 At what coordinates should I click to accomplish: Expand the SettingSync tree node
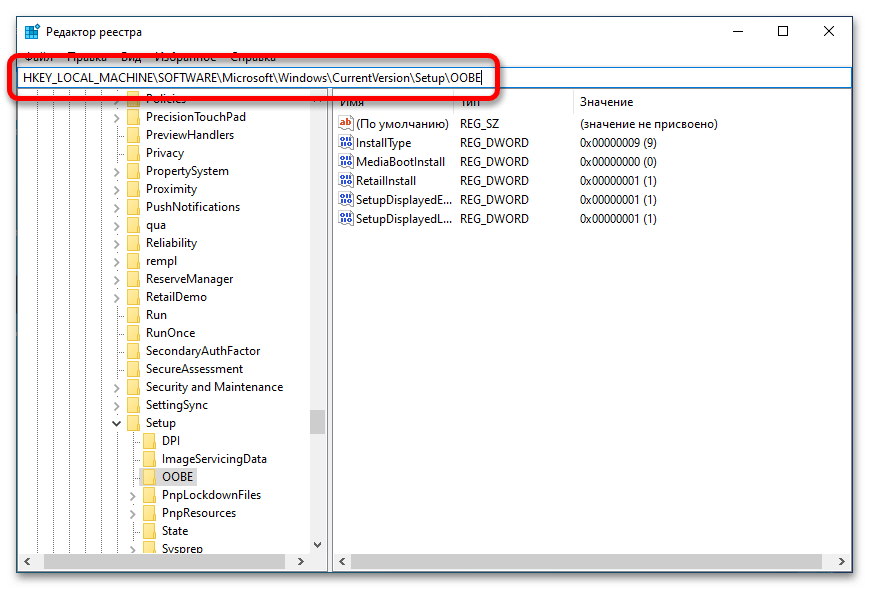(116, 406)
